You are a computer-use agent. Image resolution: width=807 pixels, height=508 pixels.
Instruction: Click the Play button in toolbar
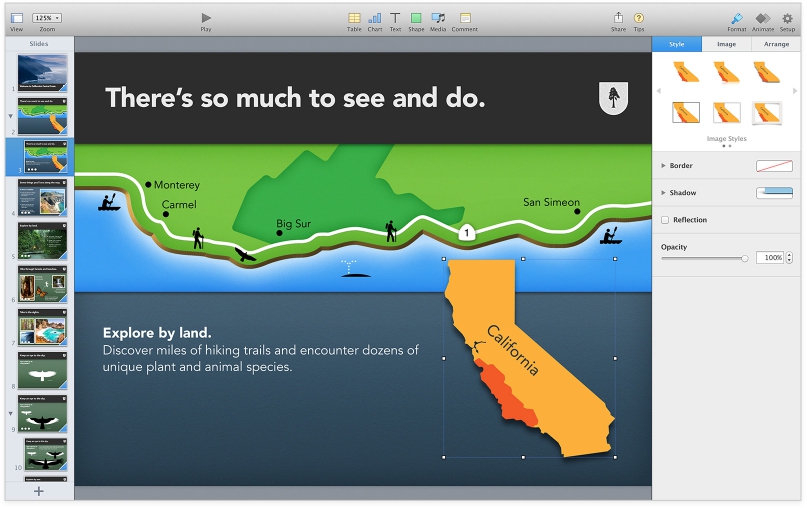(x=206, y=18)
